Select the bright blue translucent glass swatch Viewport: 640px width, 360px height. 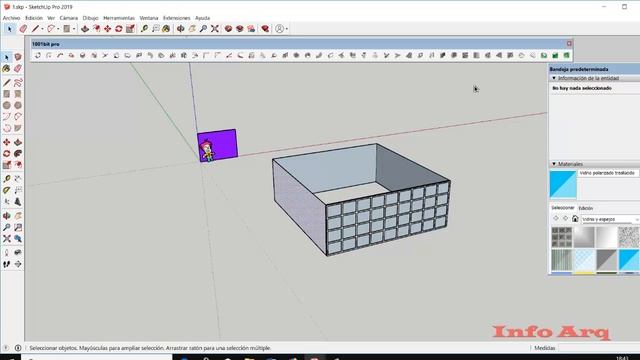click(629, 260)
